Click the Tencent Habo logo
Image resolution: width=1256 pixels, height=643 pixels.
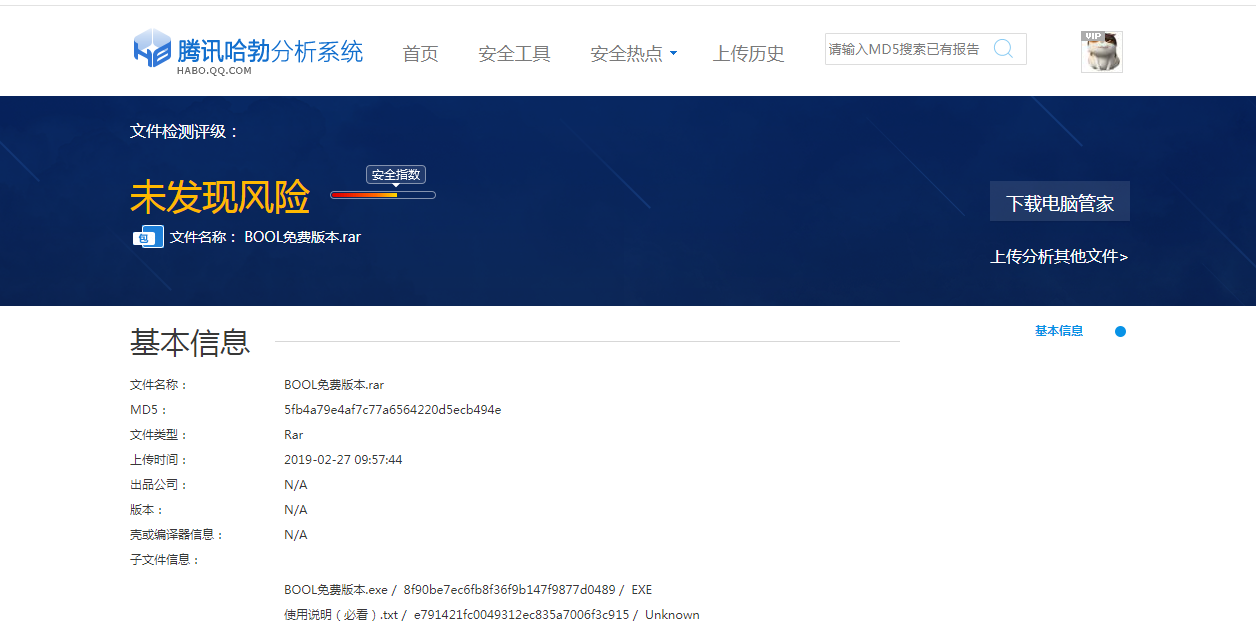(248, 51)
